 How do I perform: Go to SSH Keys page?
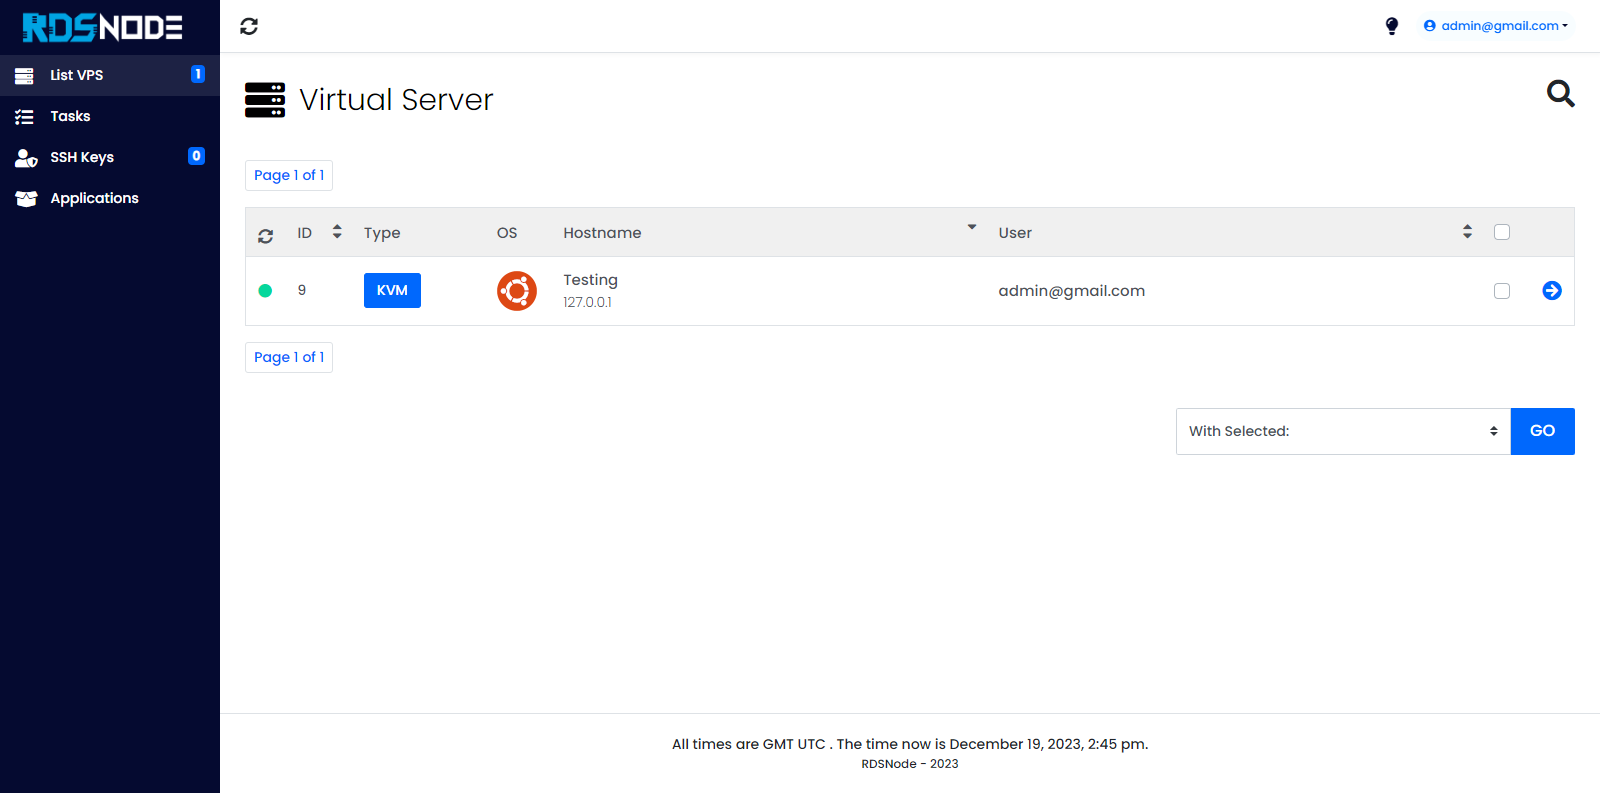coord(82,157)
